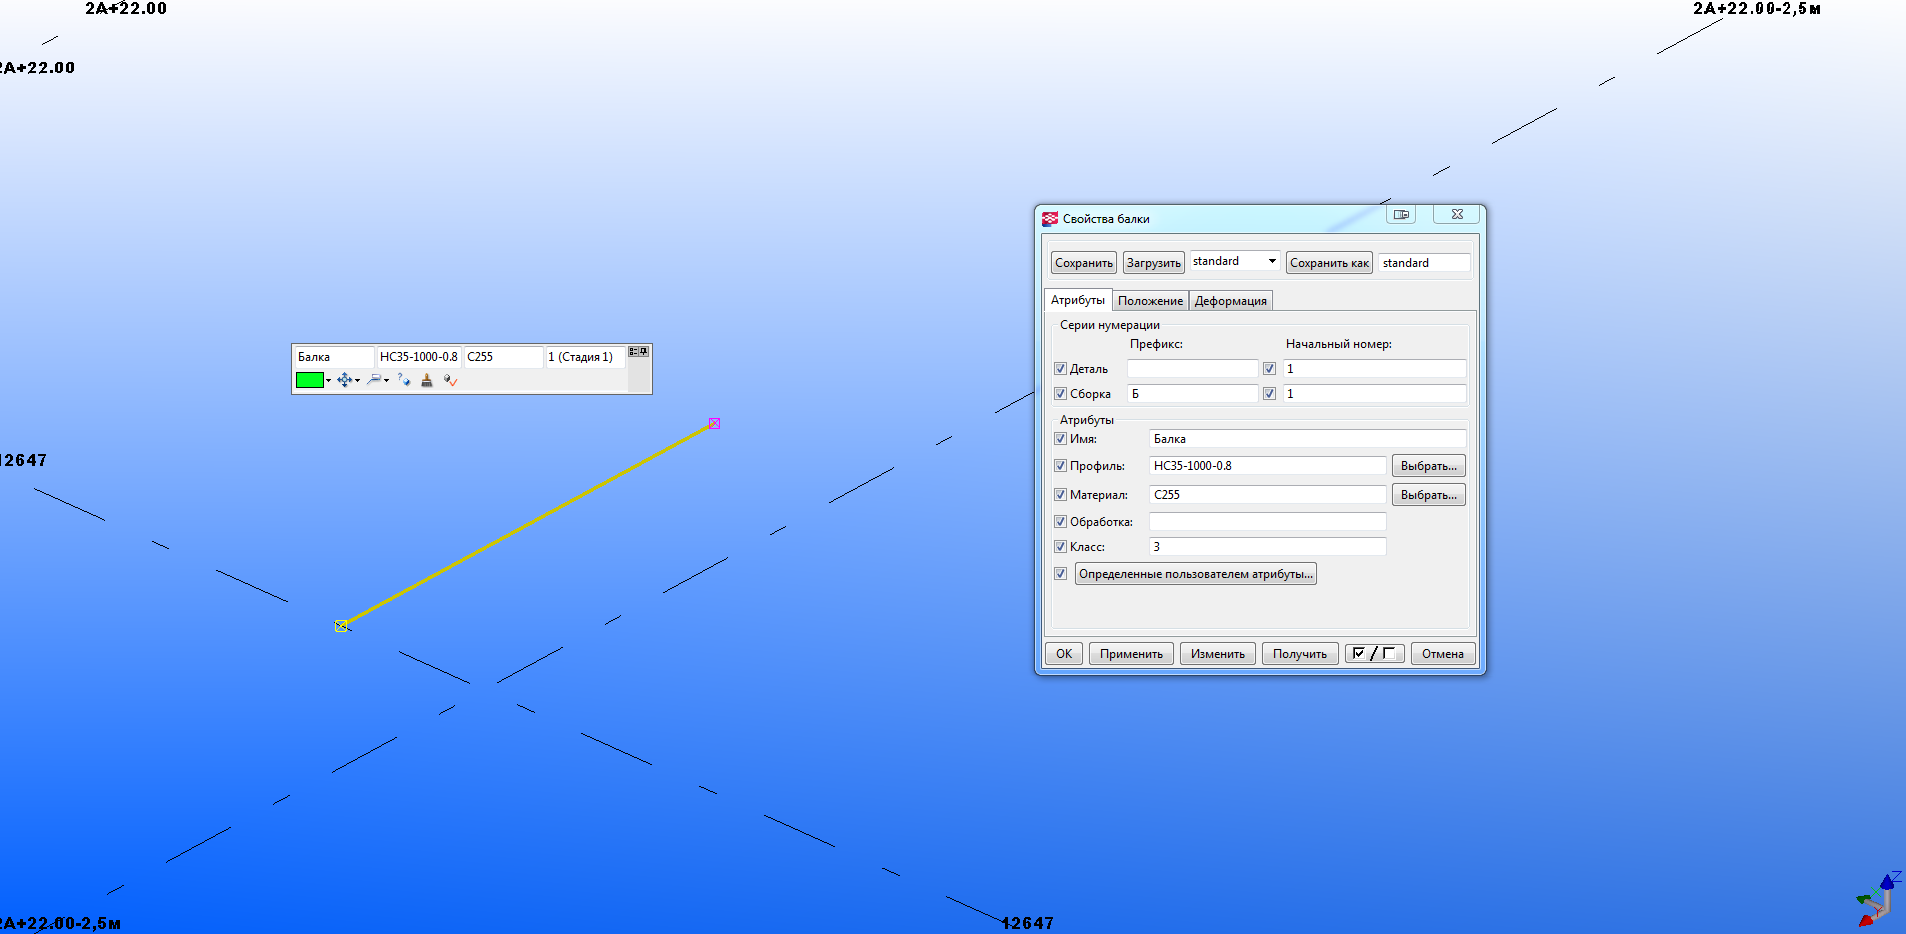1906x934 pixels.
Task: Click the 1 (Стадия 1) field in mini toolbar
Action: click(x=585, y=357)
